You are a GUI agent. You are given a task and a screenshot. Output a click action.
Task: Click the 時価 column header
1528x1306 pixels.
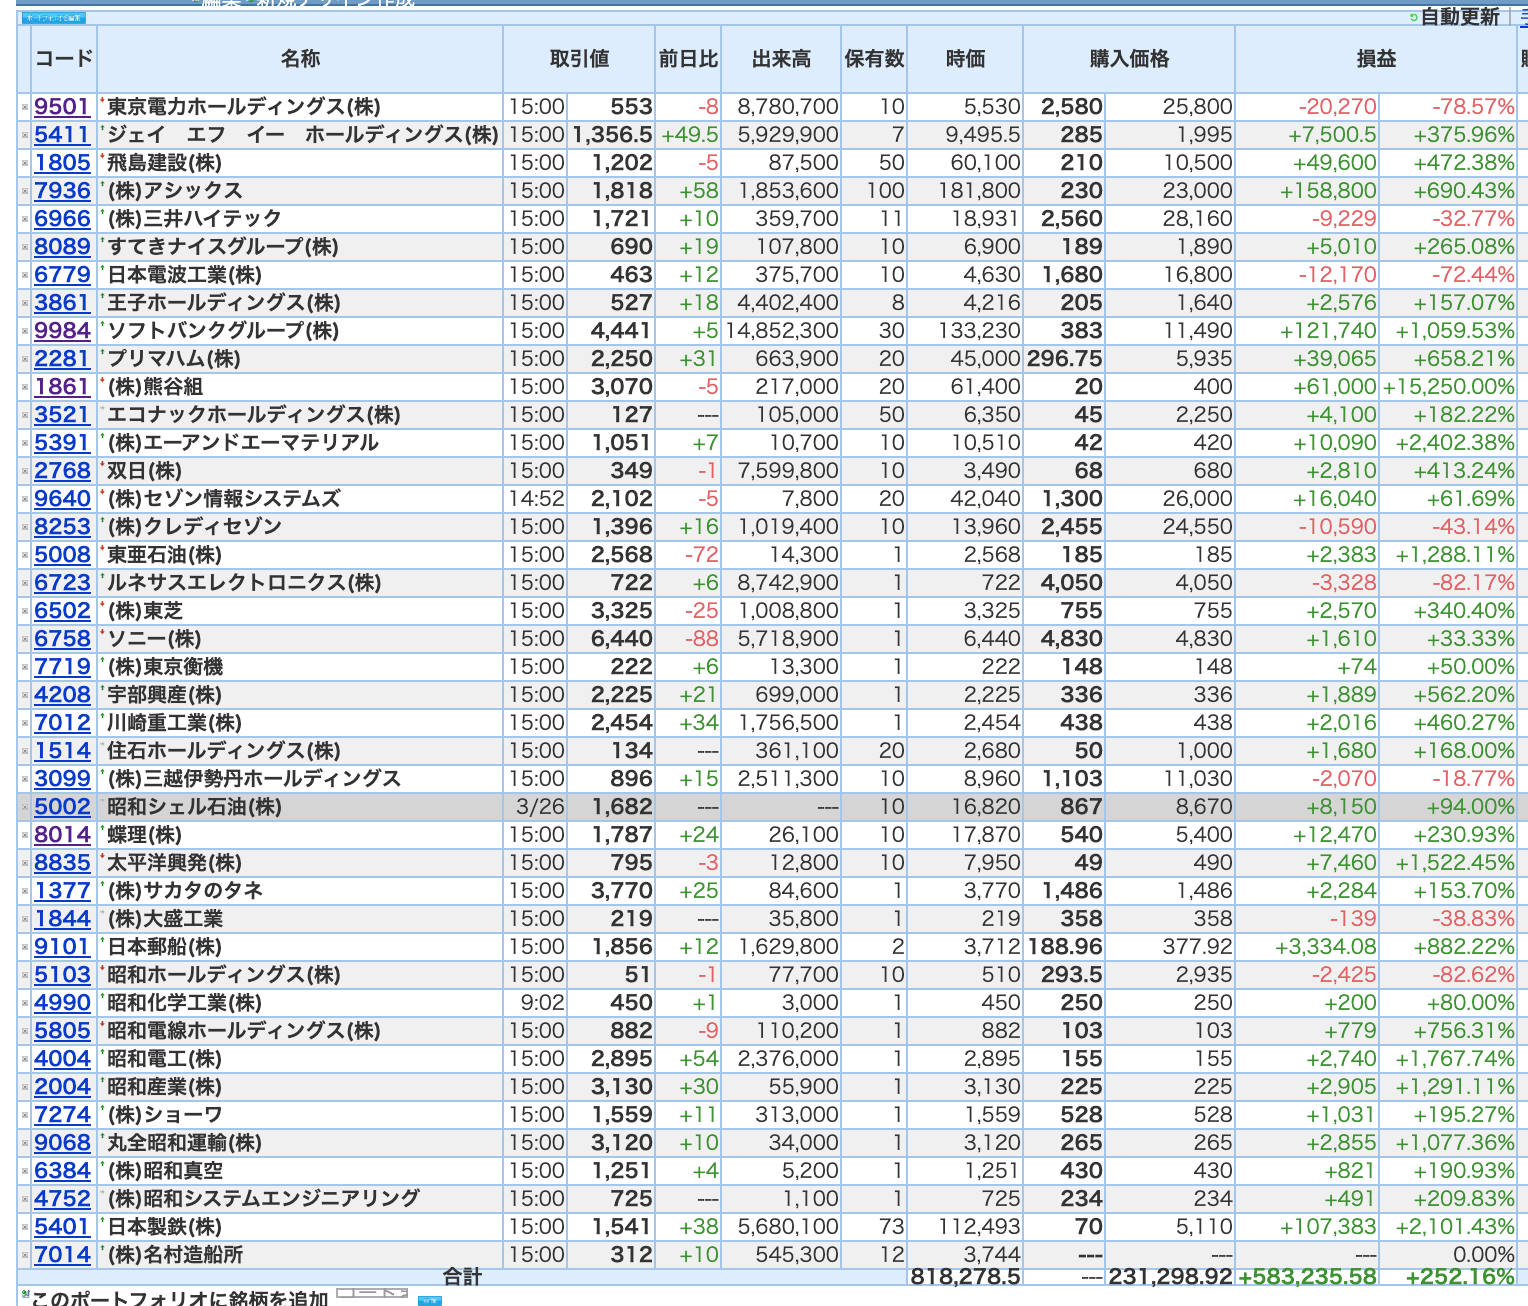[x=965, y=59]
